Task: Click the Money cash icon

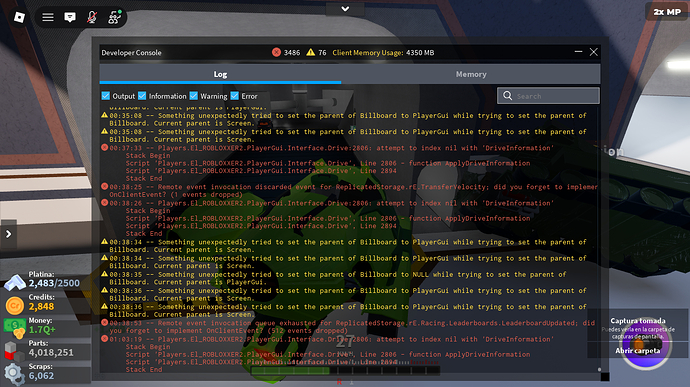Action: (x=15, y=328)
